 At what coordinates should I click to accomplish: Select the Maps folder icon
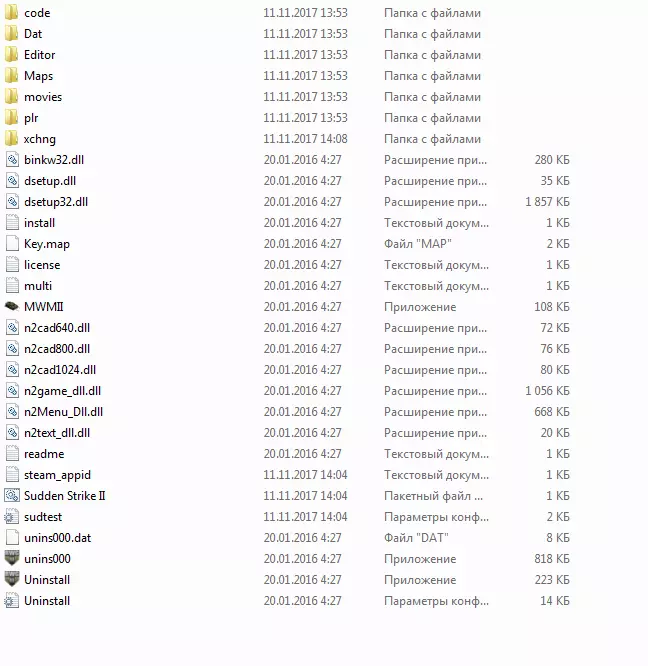[12, 76]
